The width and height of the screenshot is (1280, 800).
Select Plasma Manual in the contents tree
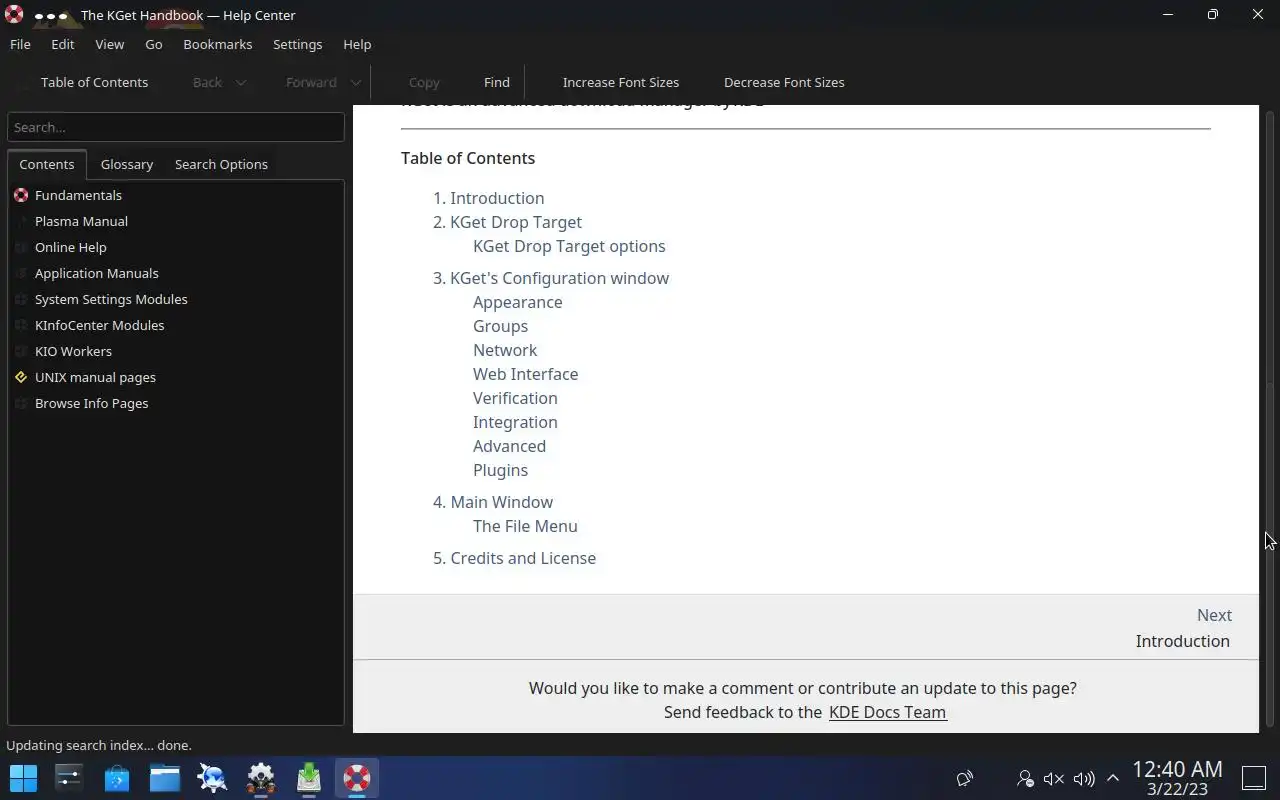81,221
